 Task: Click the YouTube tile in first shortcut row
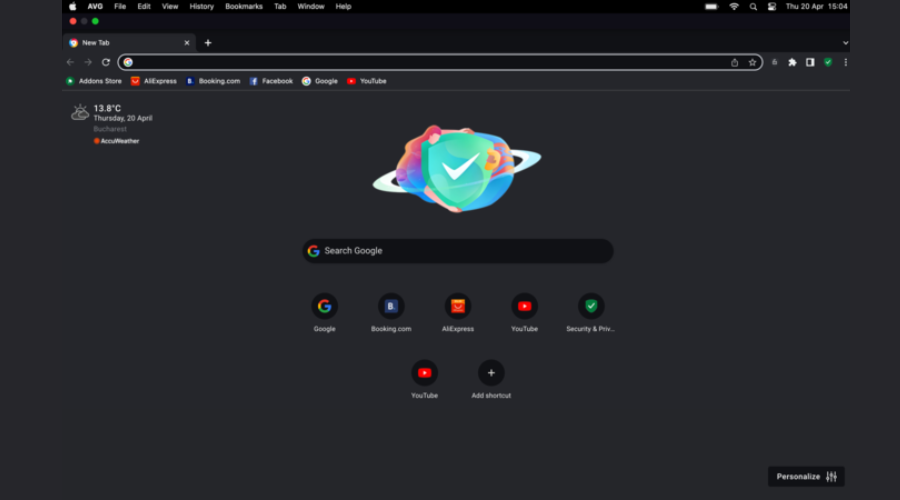point(524,313)
